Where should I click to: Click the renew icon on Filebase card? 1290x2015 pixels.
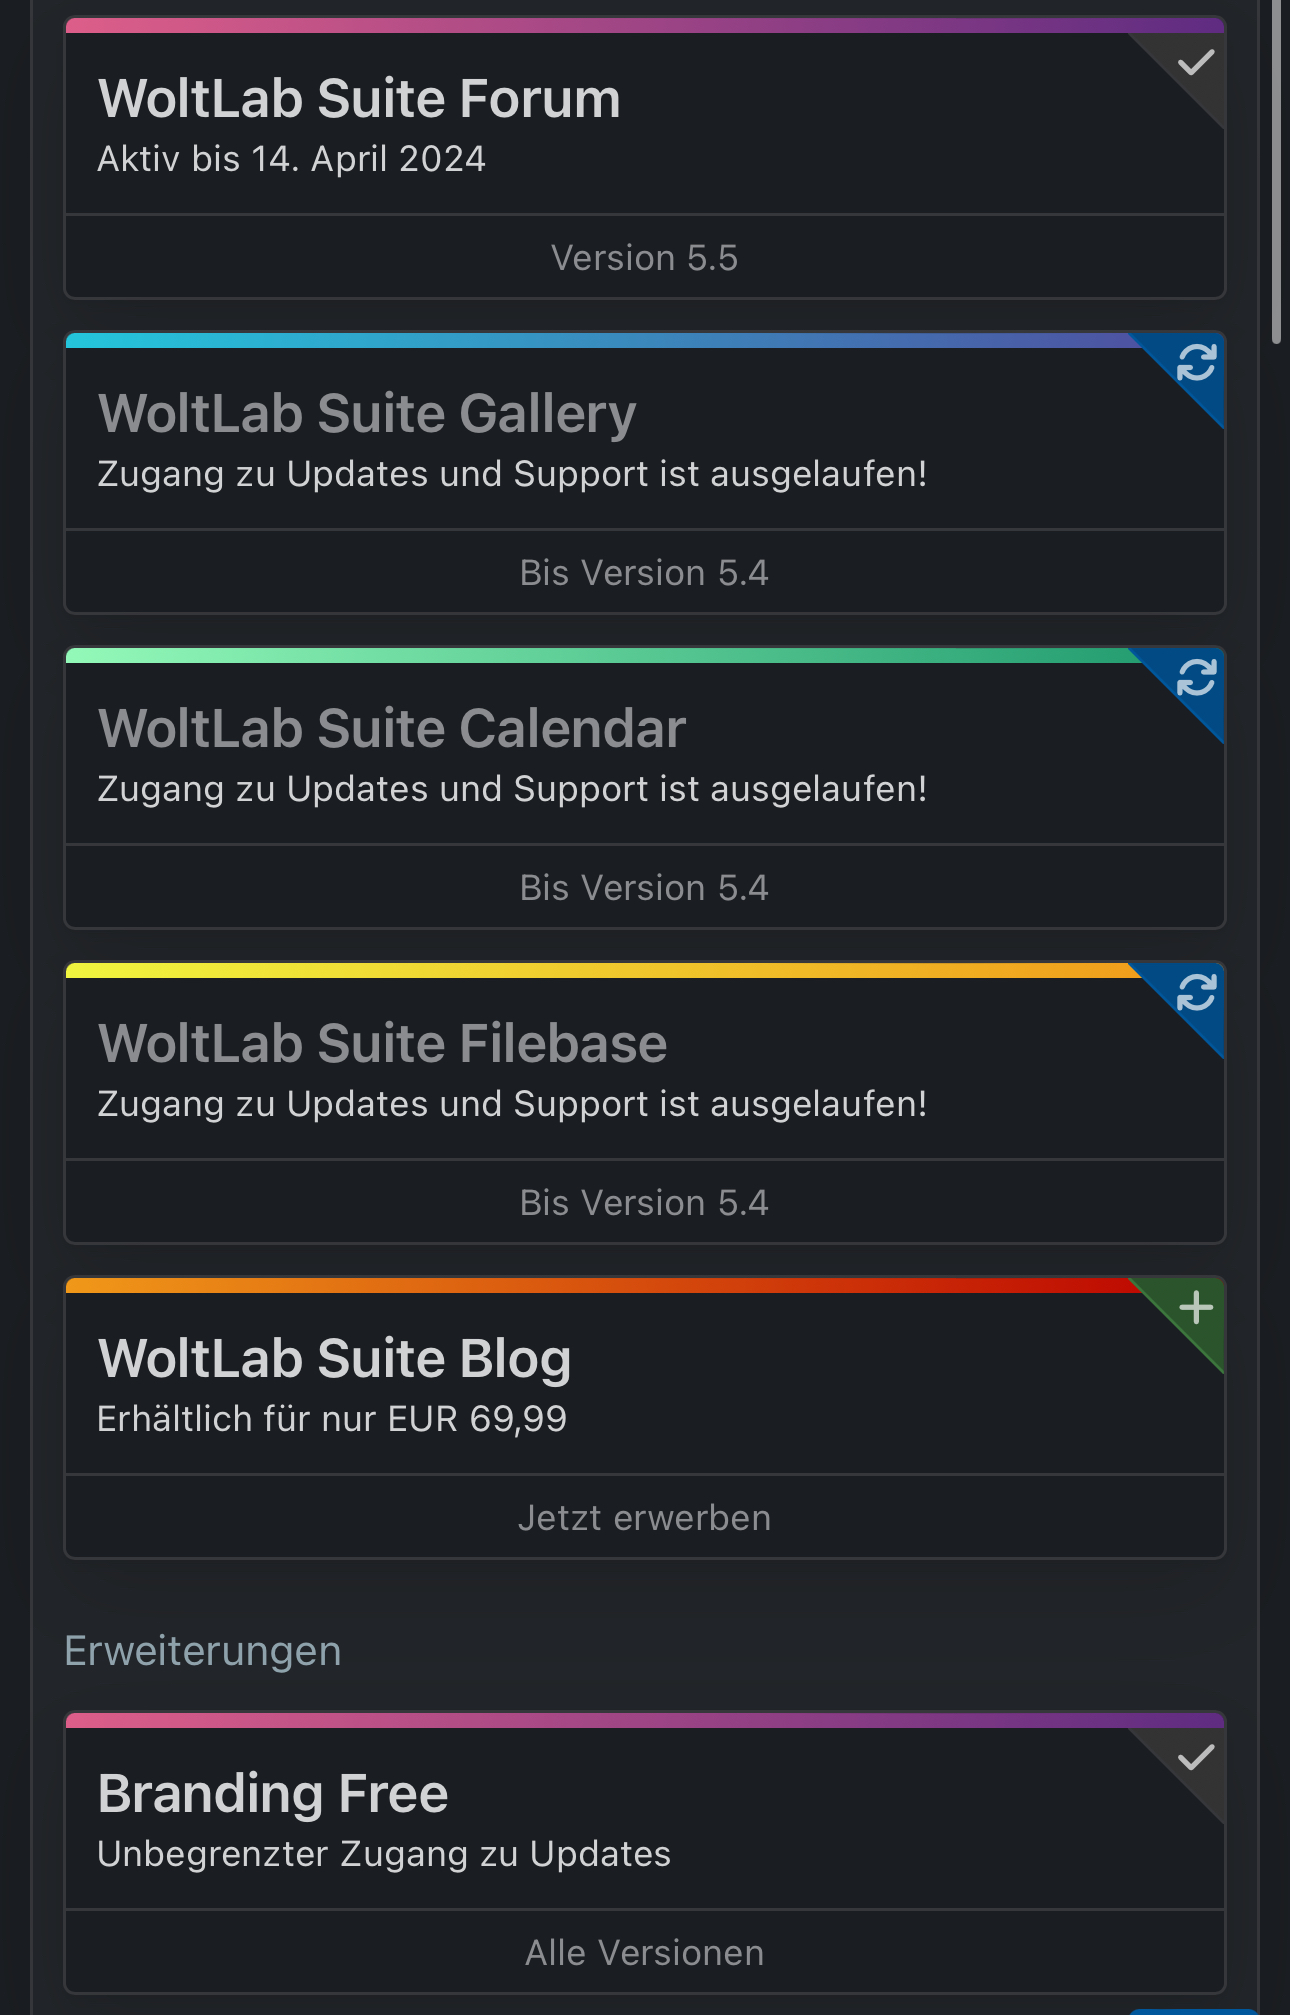pyautogui.click(x=1196, y=992)
